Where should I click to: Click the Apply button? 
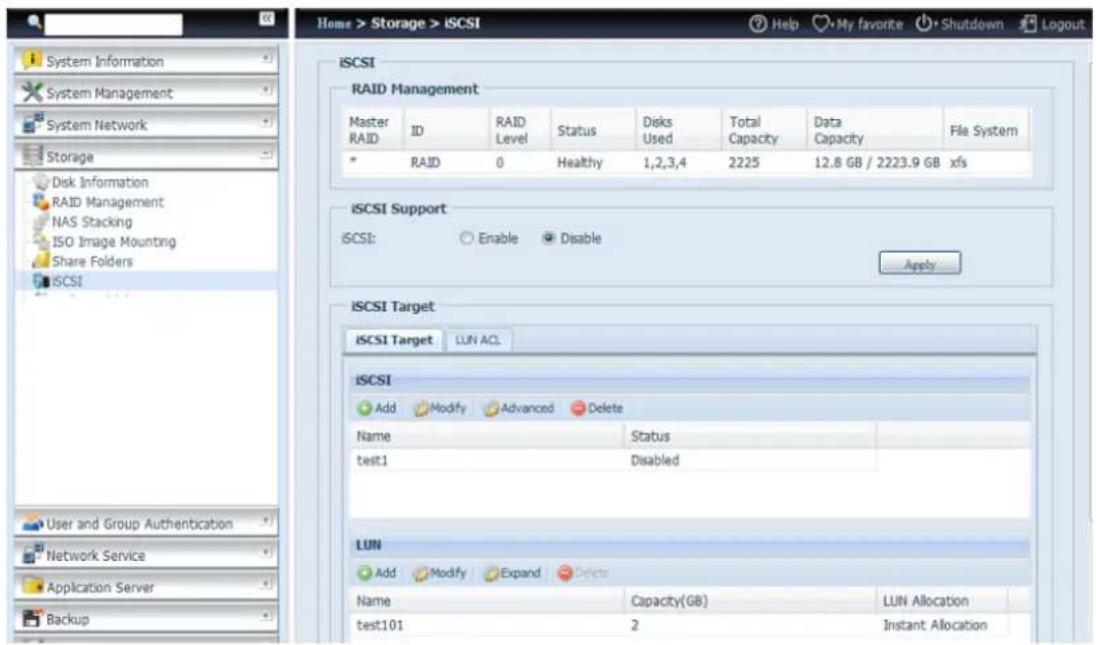(919, 263)
